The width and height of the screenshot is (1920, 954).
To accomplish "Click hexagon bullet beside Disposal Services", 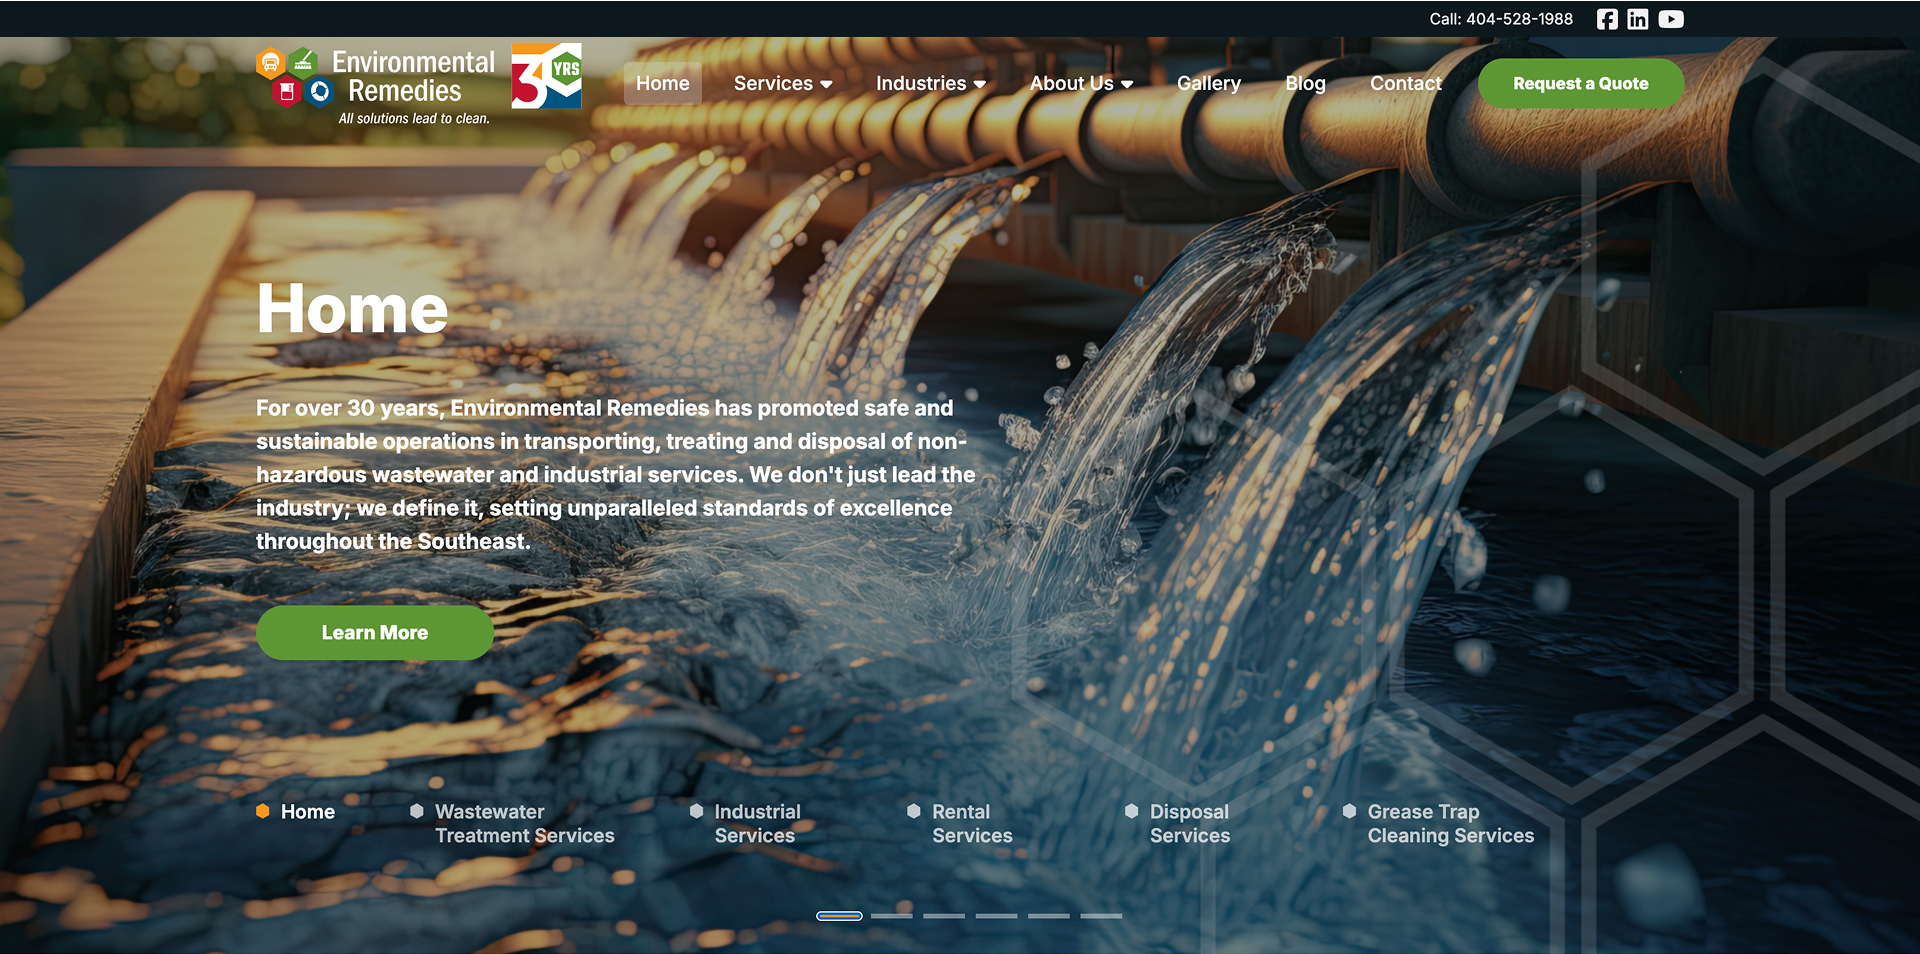I will (x=1132, y=811).
